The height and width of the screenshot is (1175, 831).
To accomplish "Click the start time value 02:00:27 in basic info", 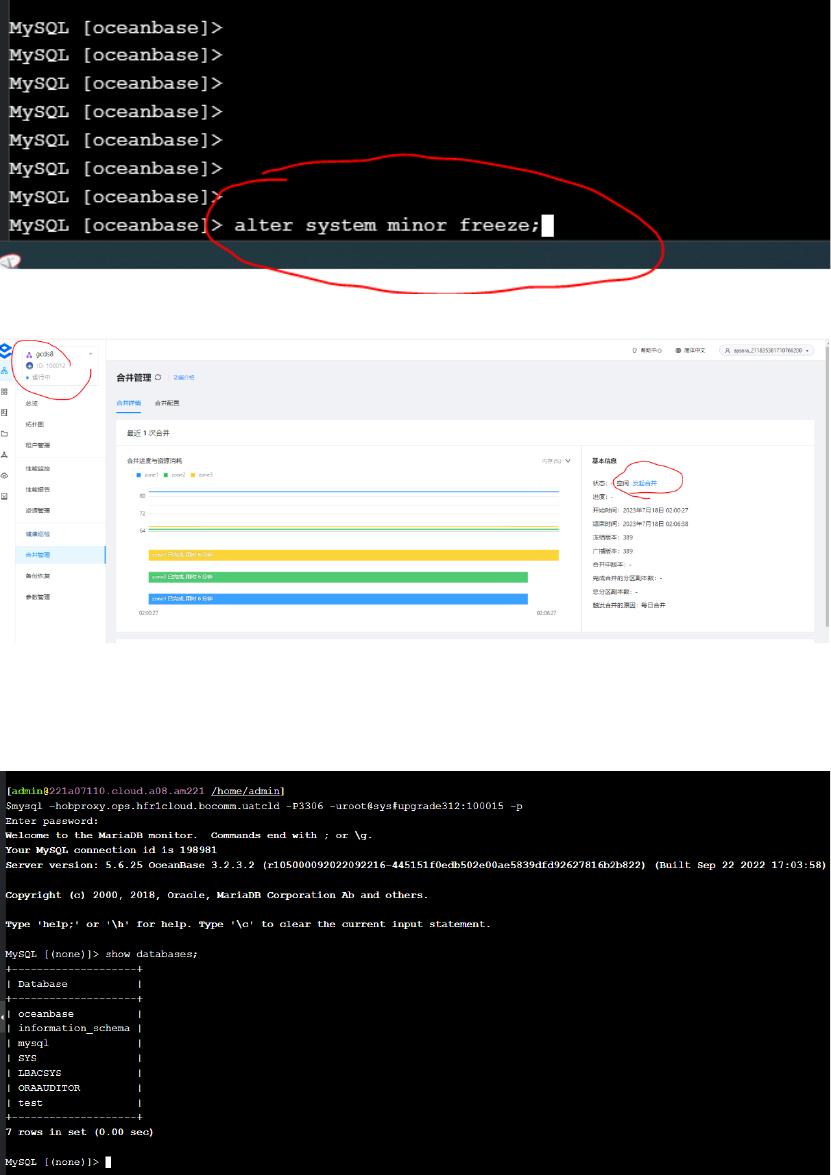I will (655, 510).
